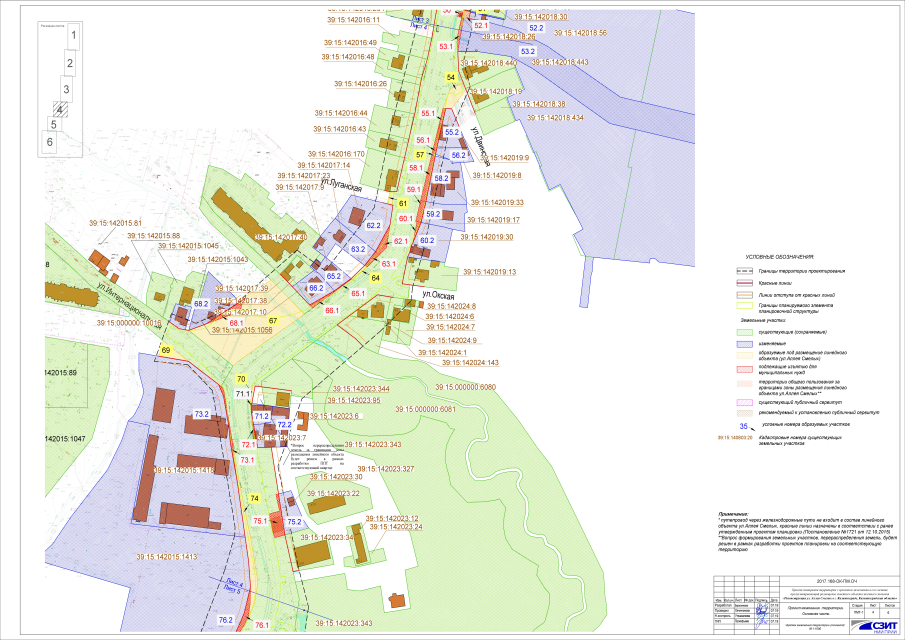
Task: Click sheet 5 in the layout diagram
Action: pos(53,125)
